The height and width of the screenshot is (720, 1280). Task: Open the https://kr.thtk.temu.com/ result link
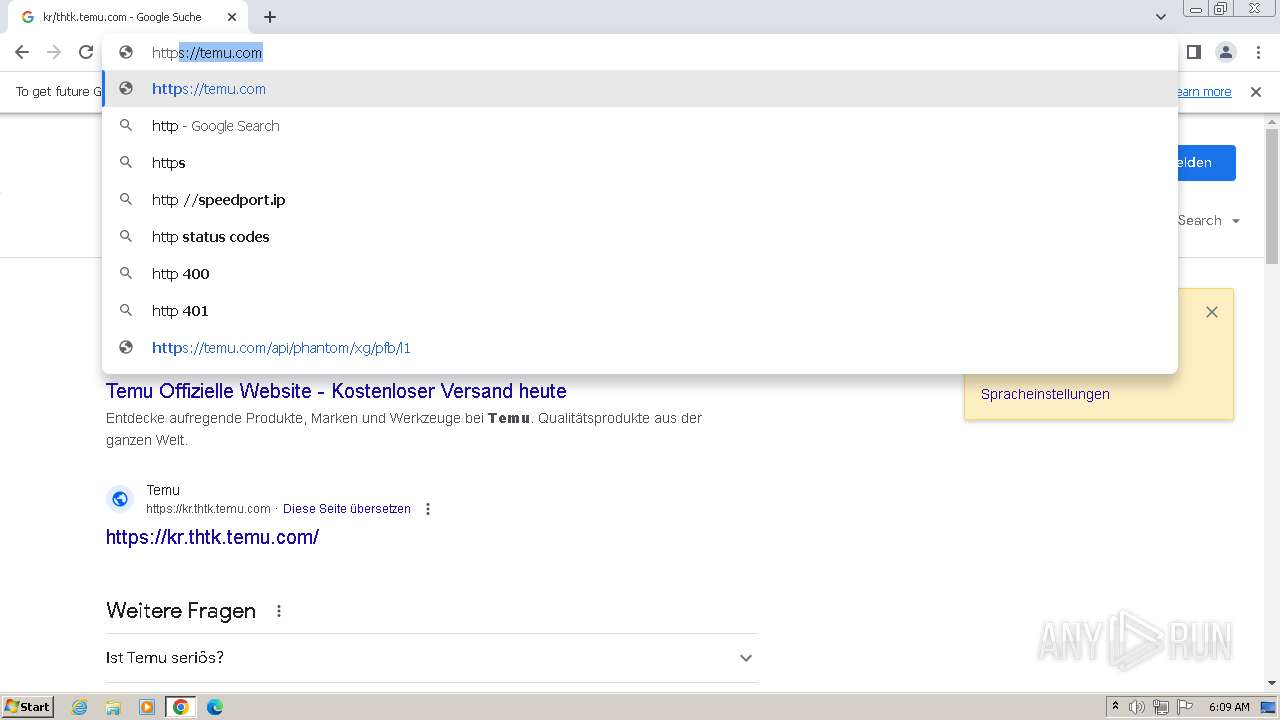coord(212,537)
